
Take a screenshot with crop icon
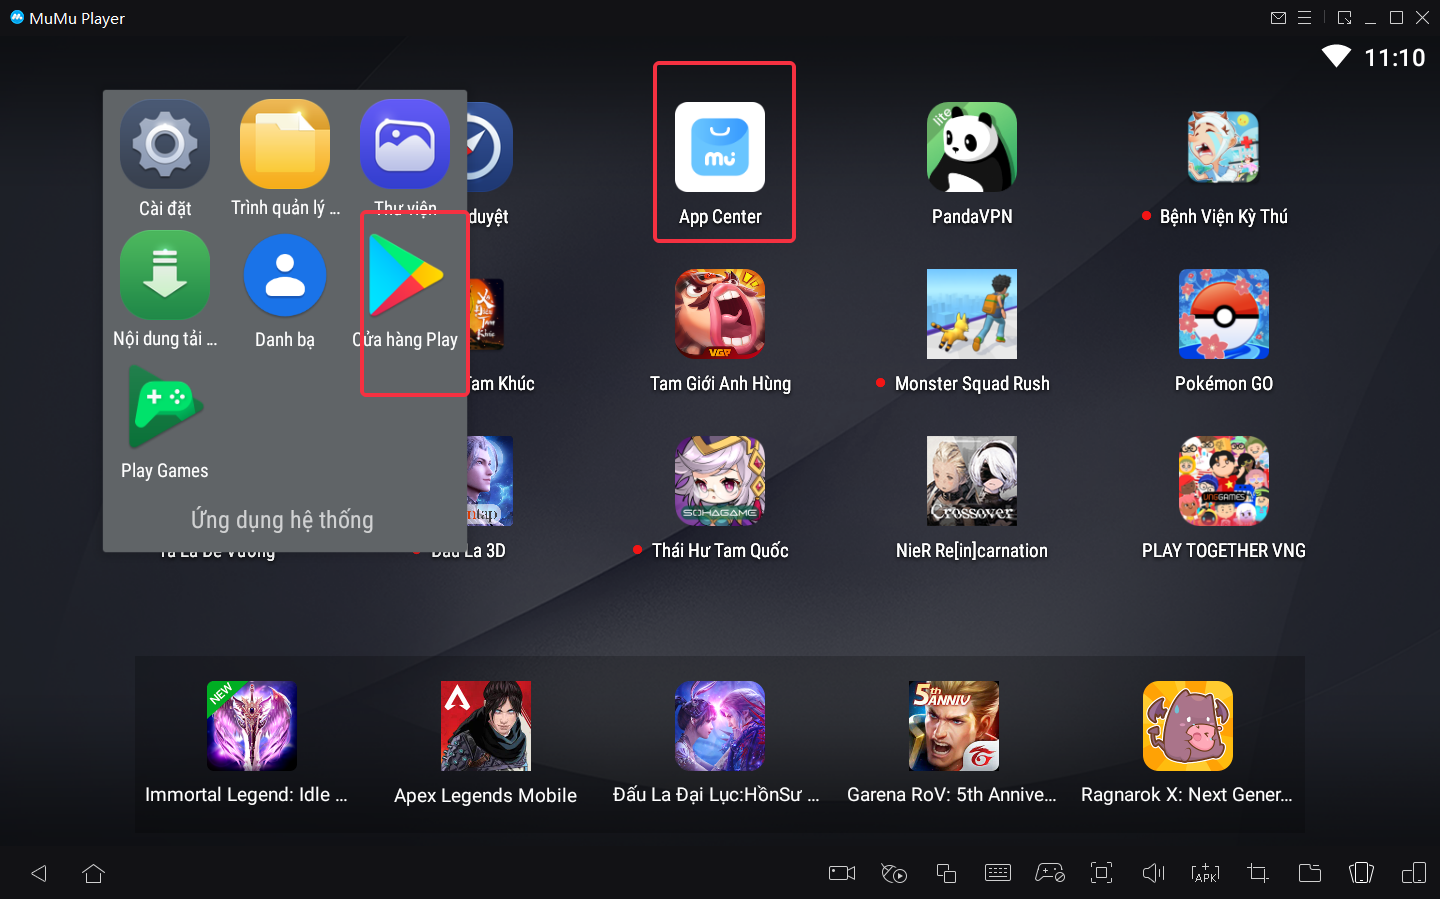tap(1258, 873)
